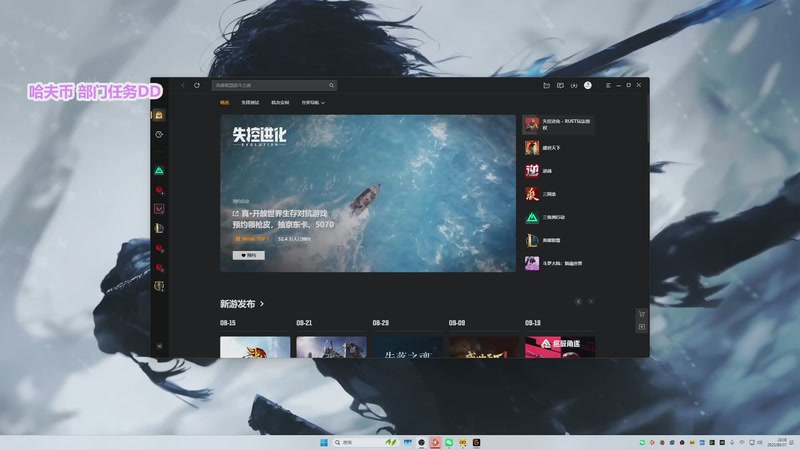This screenshot has width=800, height=450.
Task: Select 失控进化 - RUST entry in side list
Action: pos(558,124)
